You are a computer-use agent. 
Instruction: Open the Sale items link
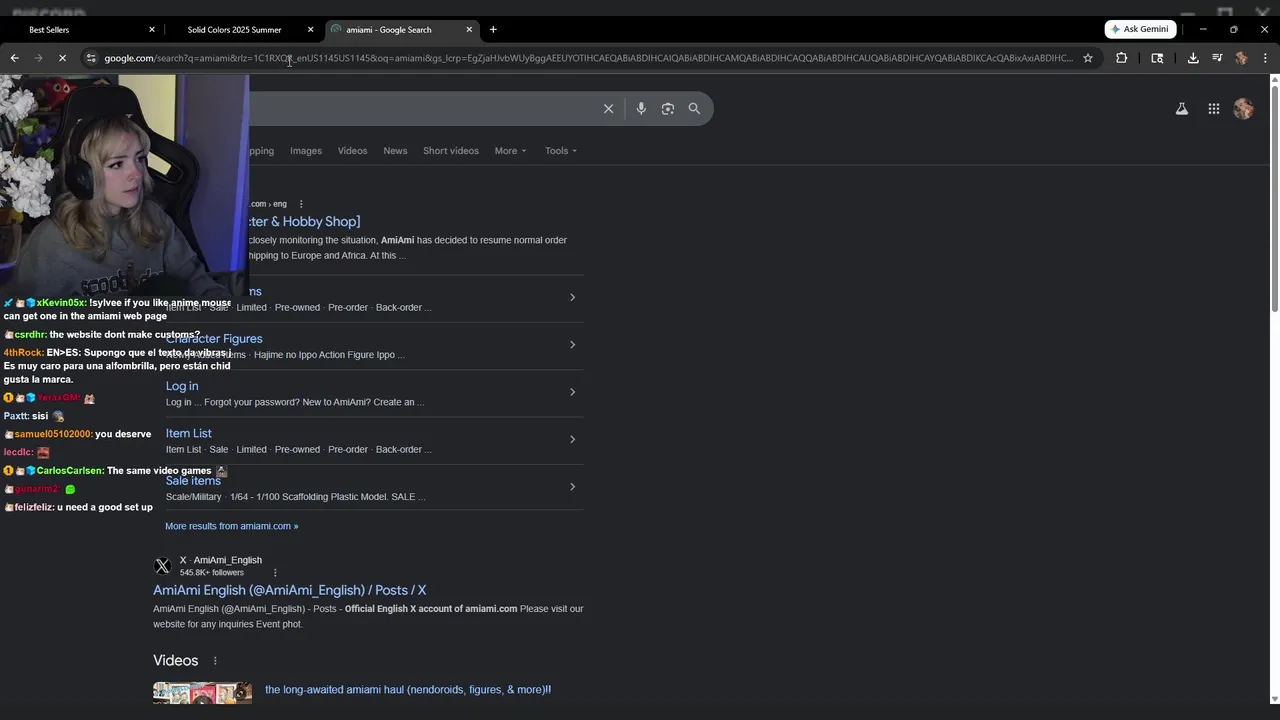[193, 481]
